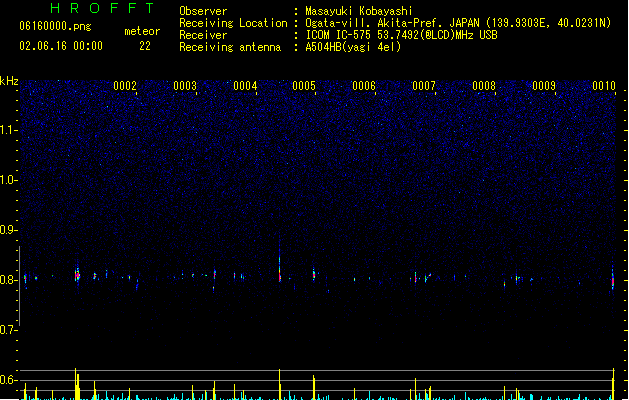Click the date stamp 02.06.16 00:00

pos(61,46)
